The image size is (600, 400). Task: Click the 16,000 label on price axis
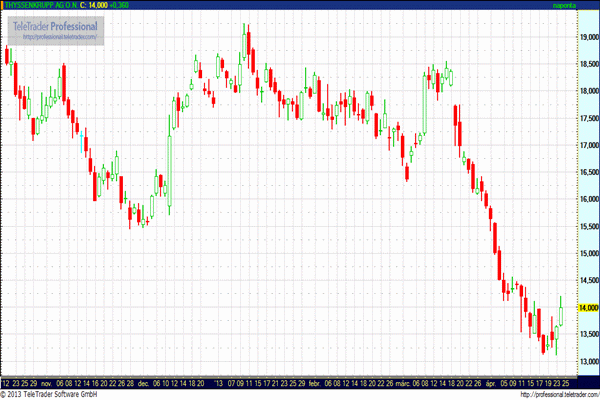587,200
